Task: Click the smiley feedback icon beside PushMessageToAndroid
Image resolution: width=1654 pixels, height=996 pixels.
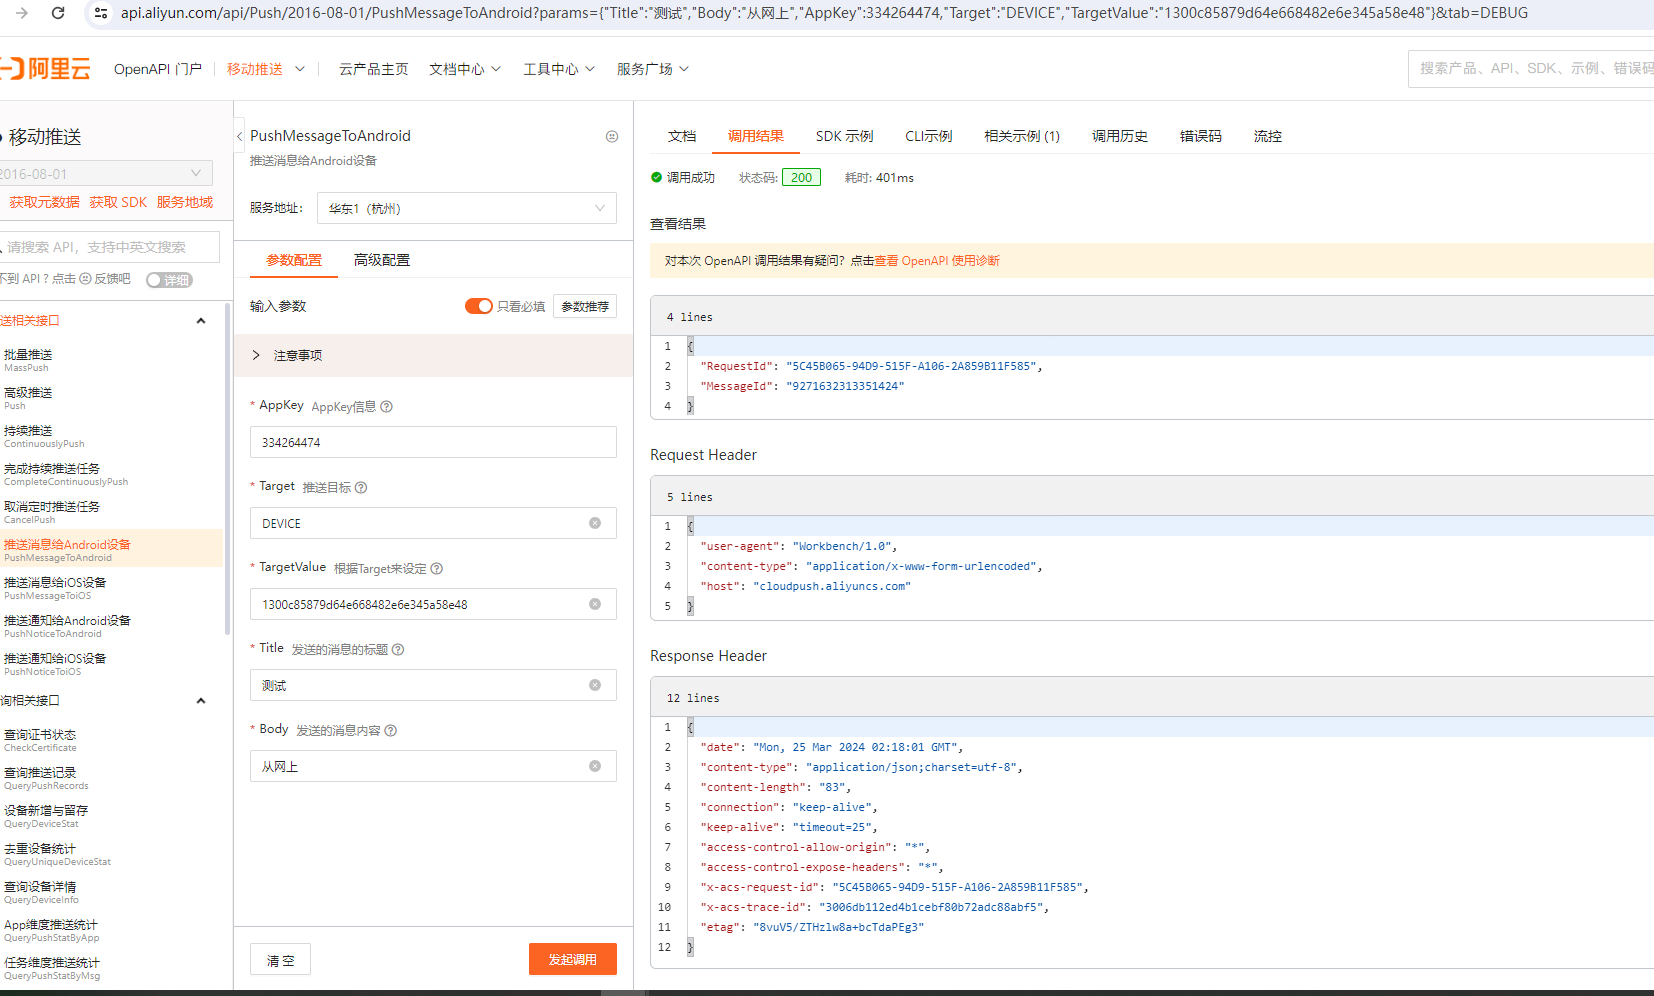Action: (612, 136)
